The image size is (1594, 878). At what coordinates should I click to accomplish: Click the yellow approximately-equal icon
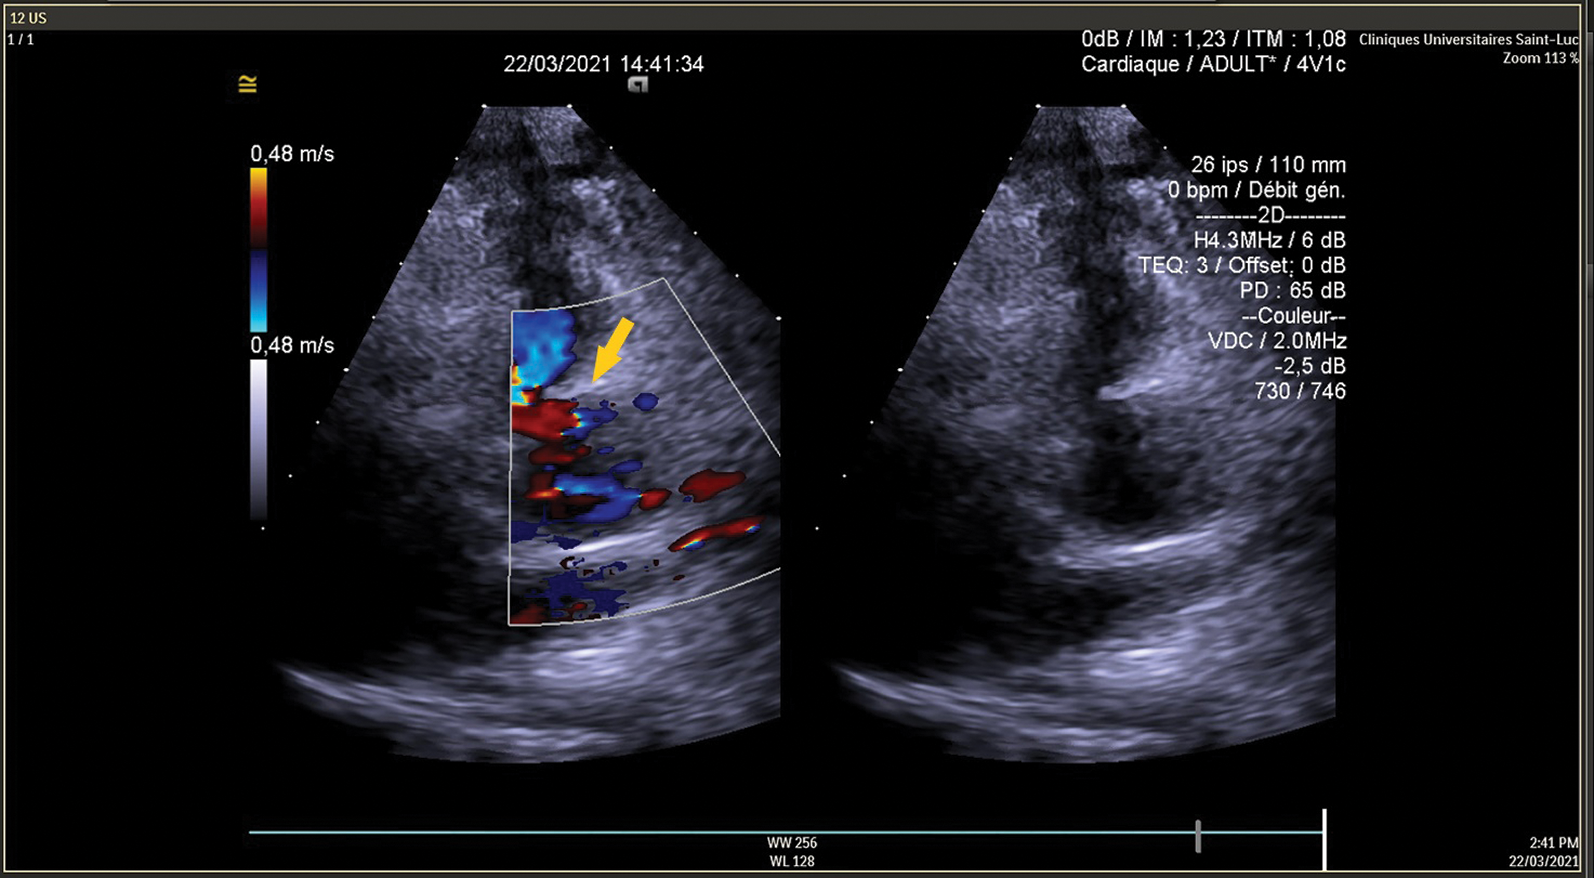point(248,85)
